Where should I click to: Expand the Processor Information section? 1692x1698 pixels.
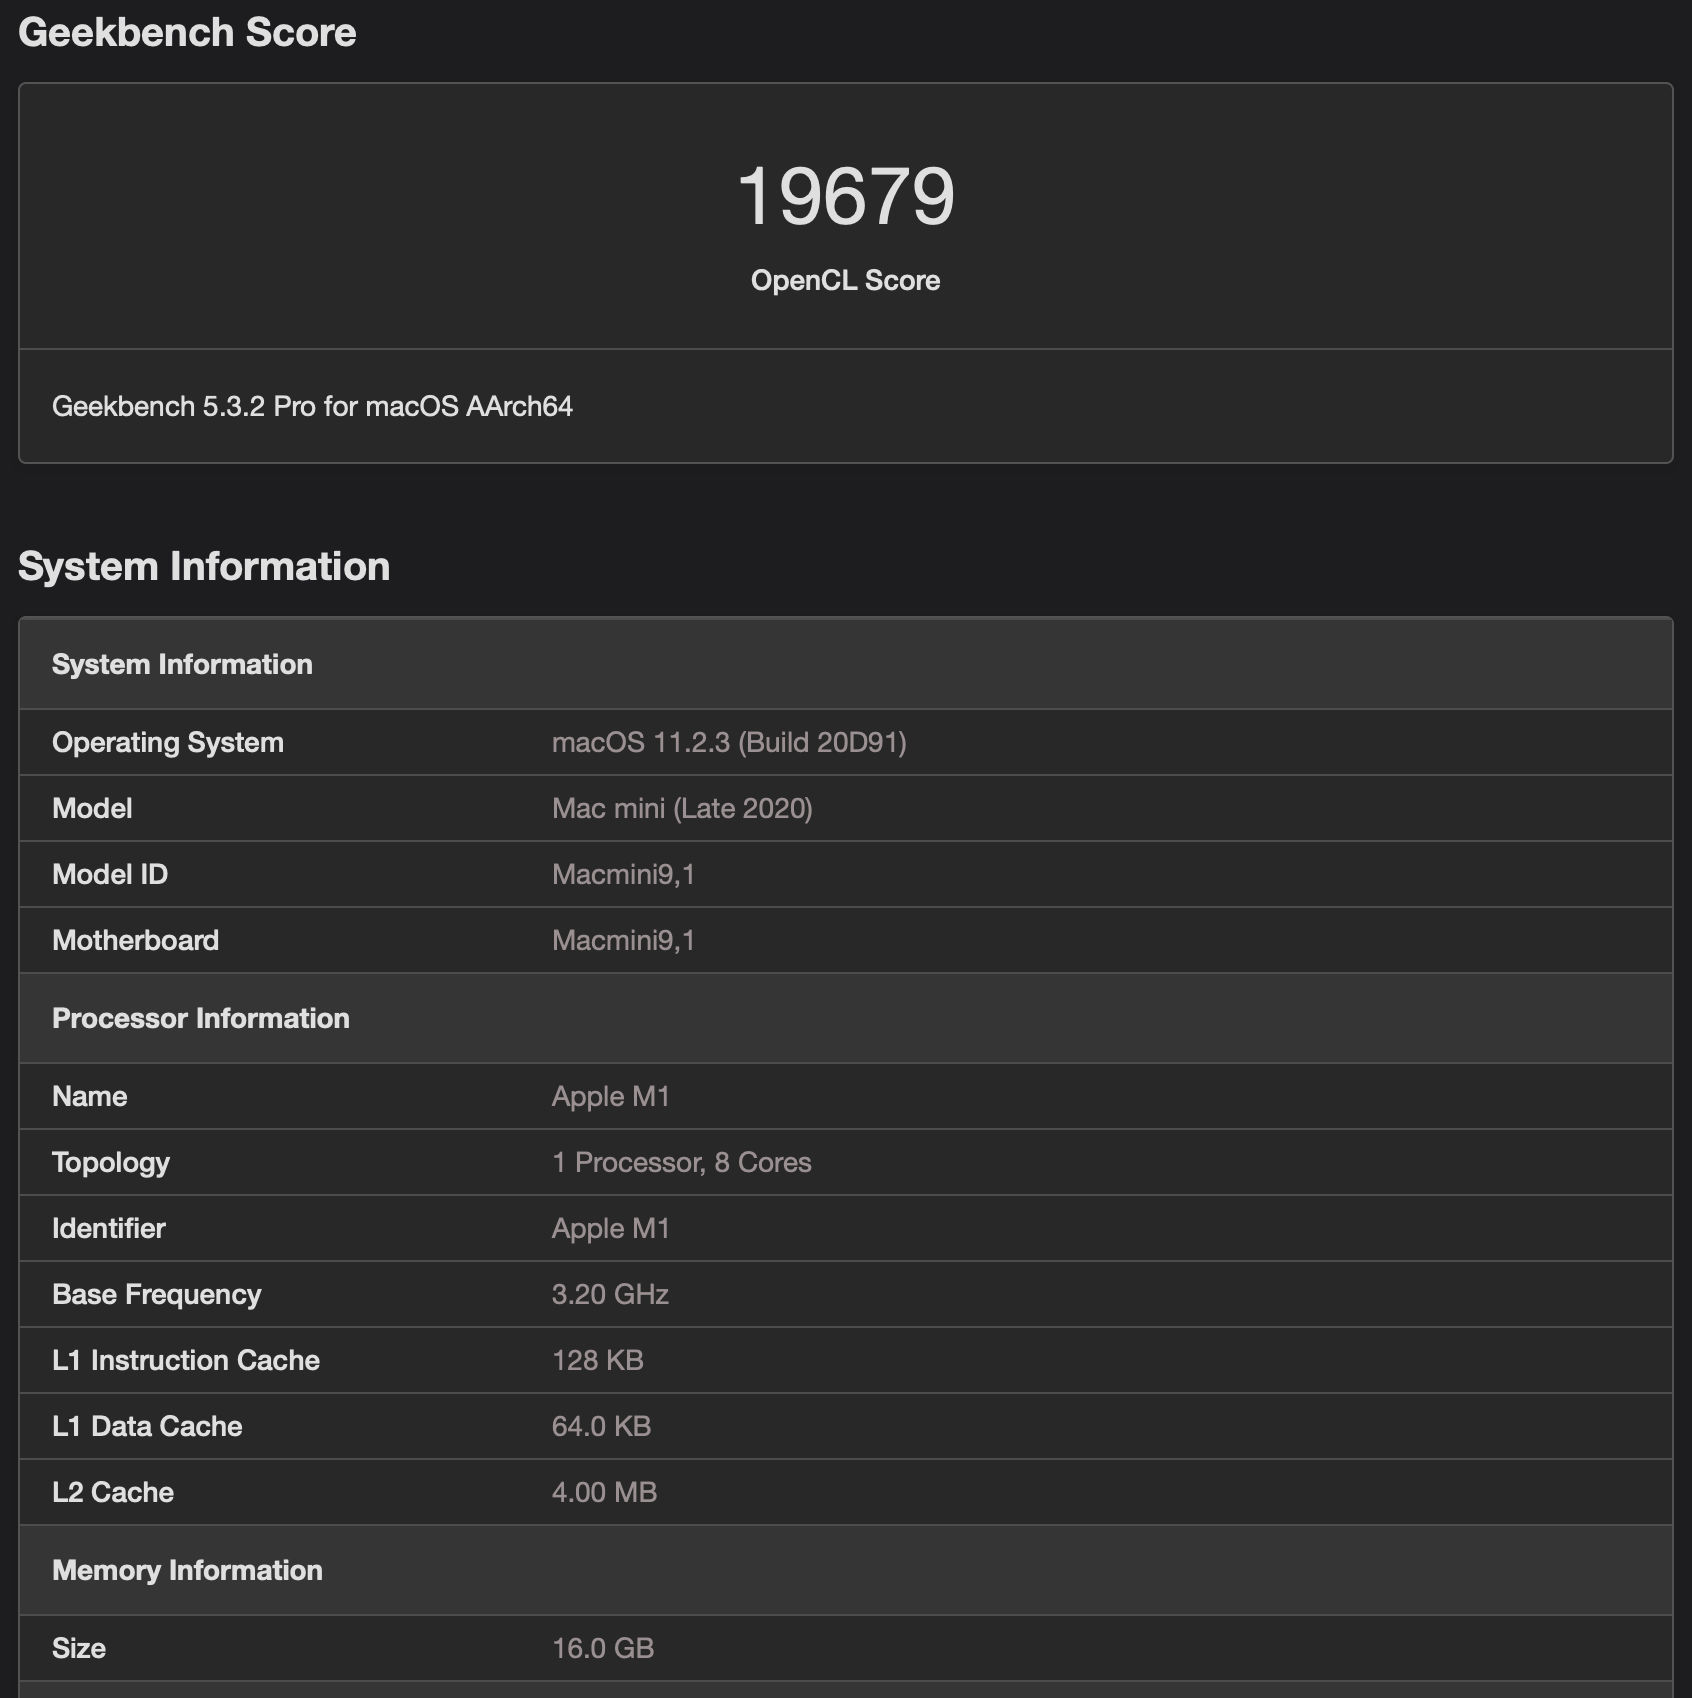[201, 1018]
